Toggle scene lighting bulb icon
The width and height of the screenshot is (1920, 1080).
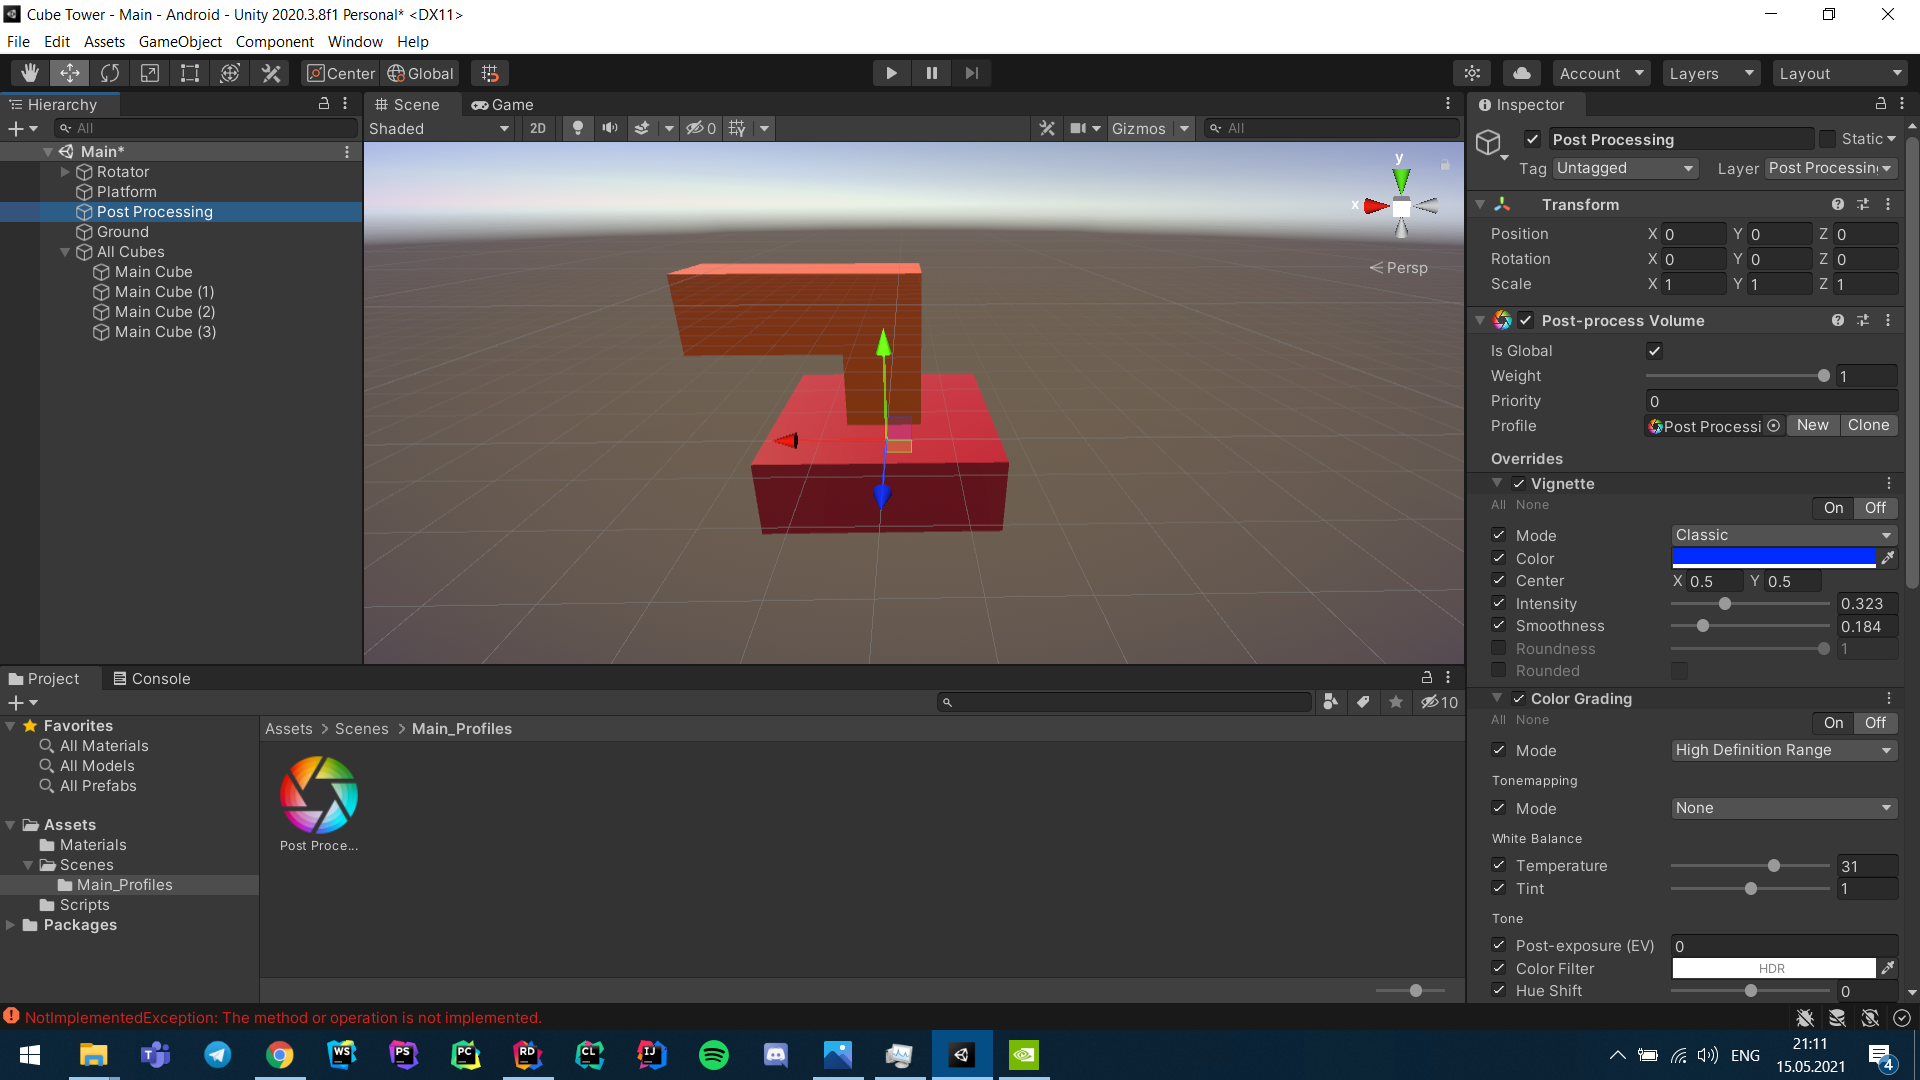click(577, 128)
